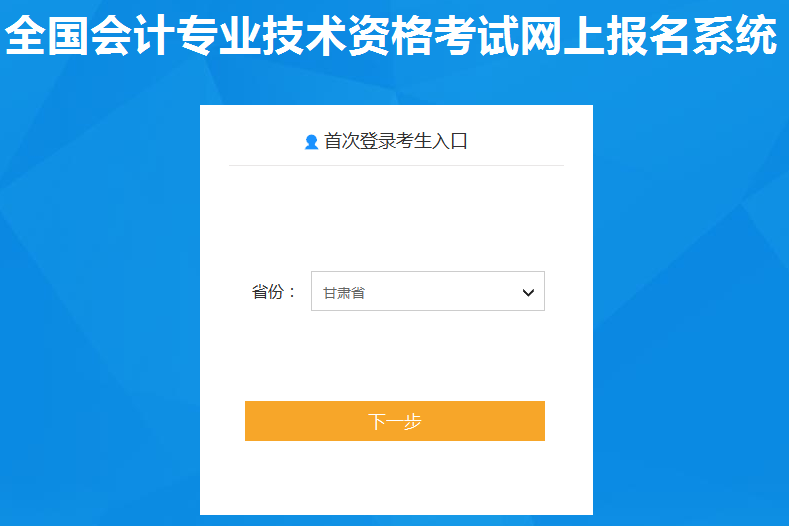Viewport: 789px width, 526px height.
Task: Click the 下一步 text label
Action: pos(394,421)
